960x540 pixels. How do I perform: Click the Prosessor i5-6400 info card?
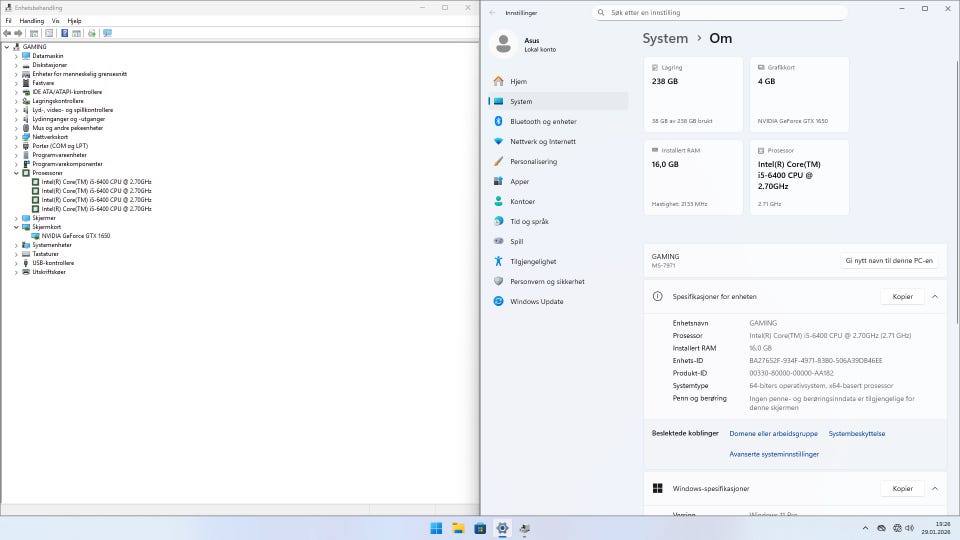point(799,178)
